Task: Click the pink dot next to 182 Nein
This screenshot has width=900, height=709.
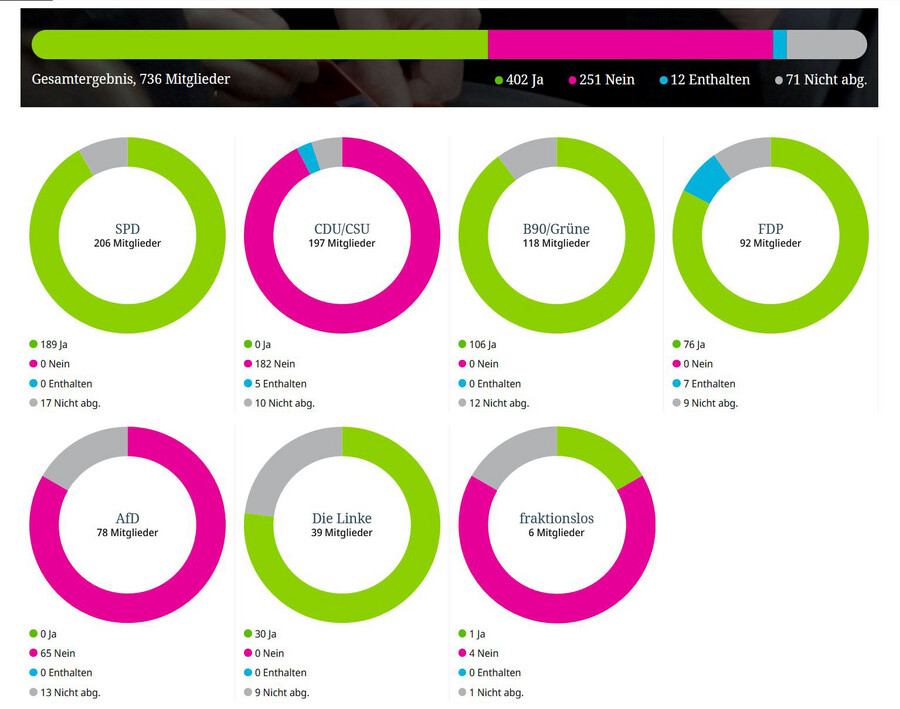Action: coord(248,364)
